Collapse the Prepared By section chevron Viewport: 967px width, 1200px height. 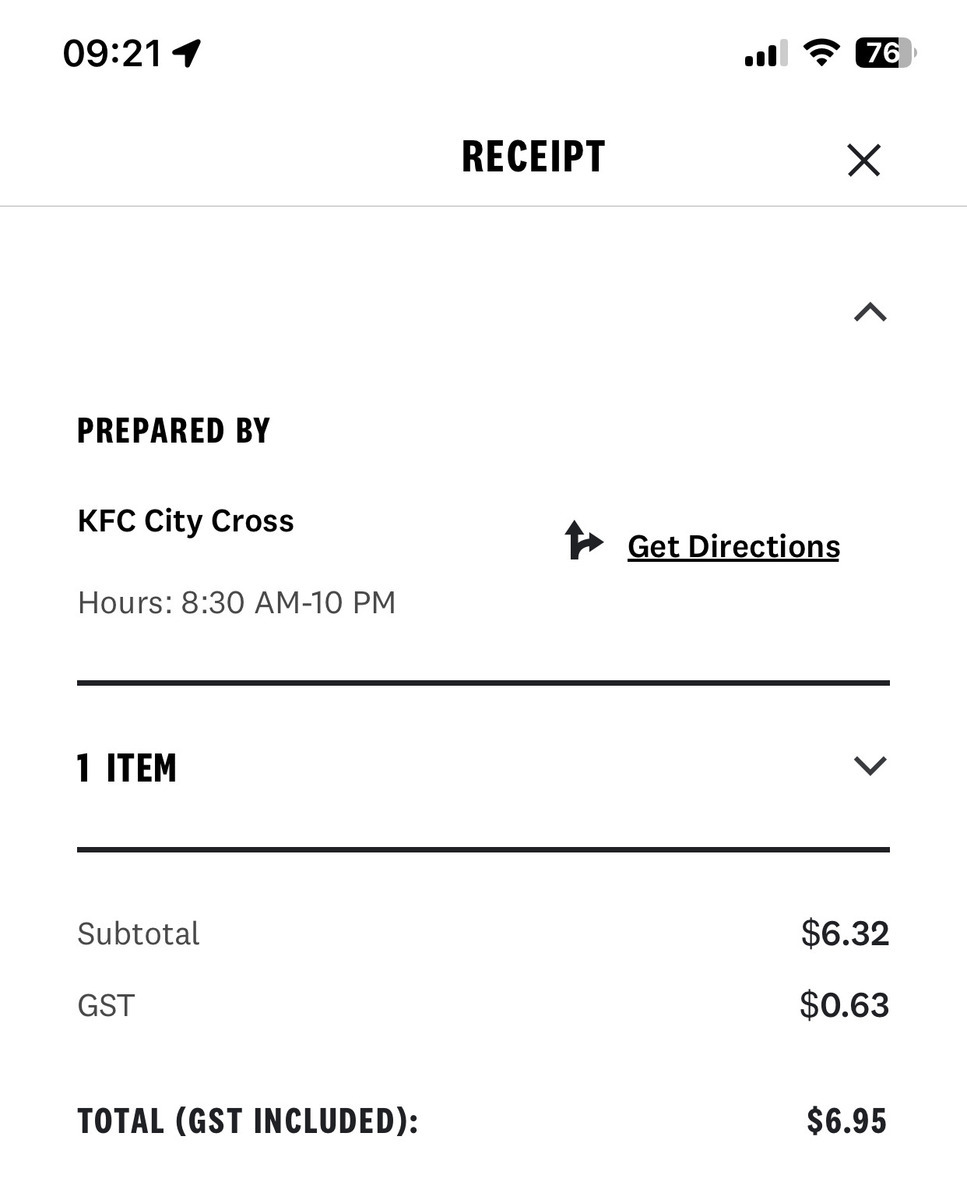pyautogui.click(x=870, y=313)
